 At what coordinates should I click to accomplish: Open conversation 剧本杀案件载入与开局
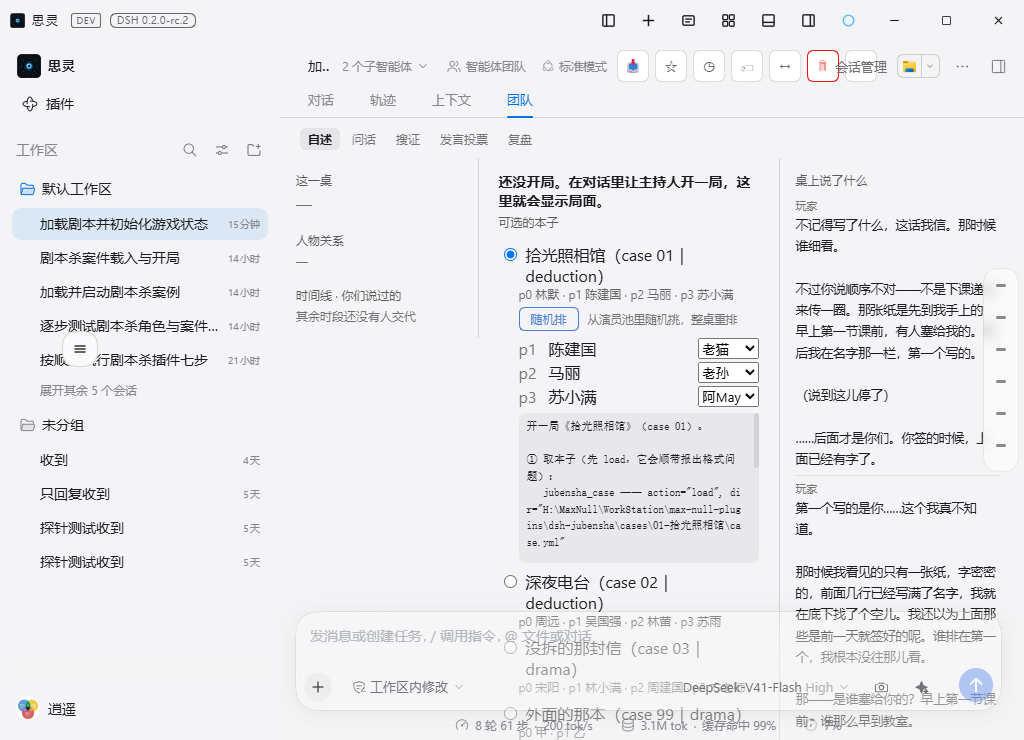(x=140, y=258)
